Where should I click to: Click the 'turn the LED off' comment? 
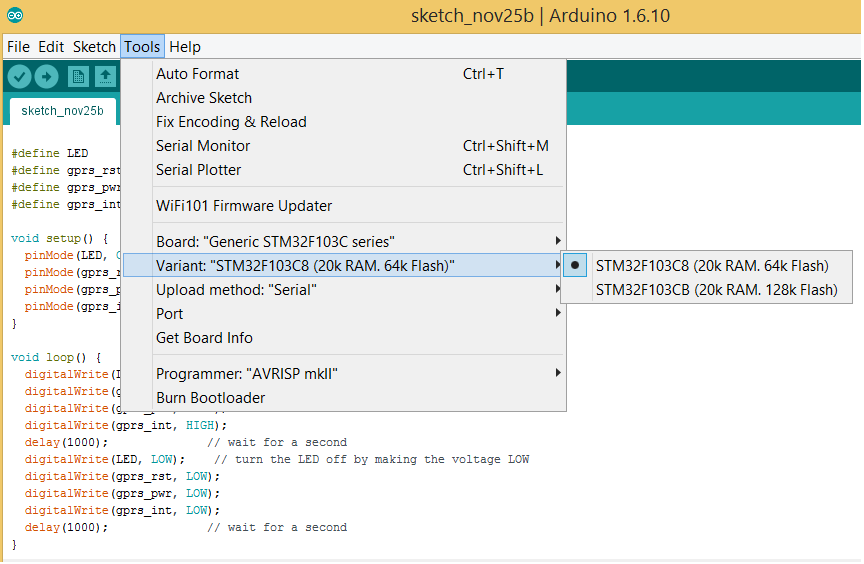coord(371,459)
